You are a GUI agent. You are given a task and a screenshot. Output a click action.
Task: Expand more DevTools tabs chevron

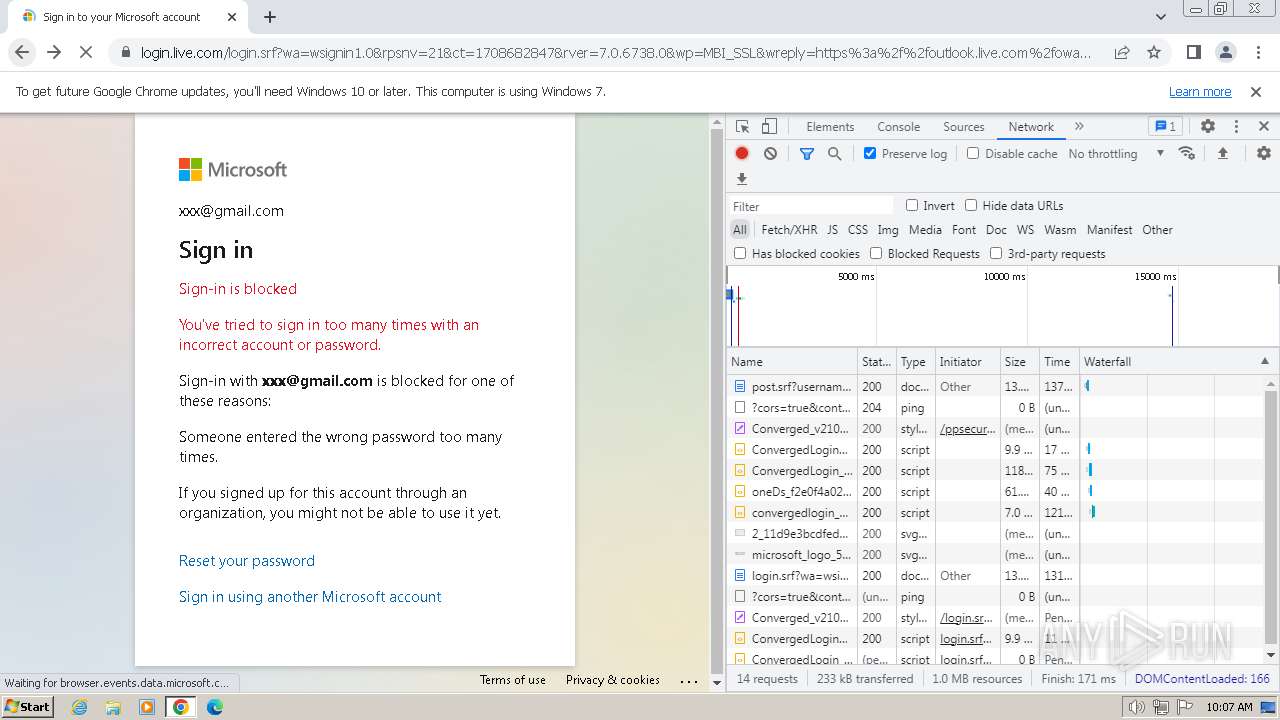1079,127
